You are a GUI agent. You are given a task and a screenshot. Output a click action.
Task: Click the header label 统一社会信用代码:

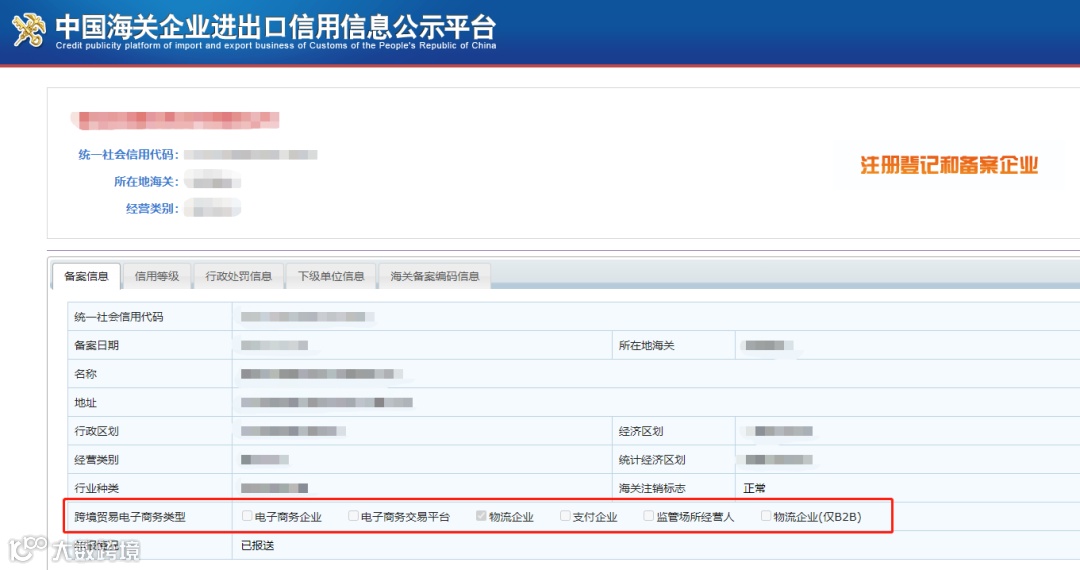pyautogui.click(x=129, y=155)
